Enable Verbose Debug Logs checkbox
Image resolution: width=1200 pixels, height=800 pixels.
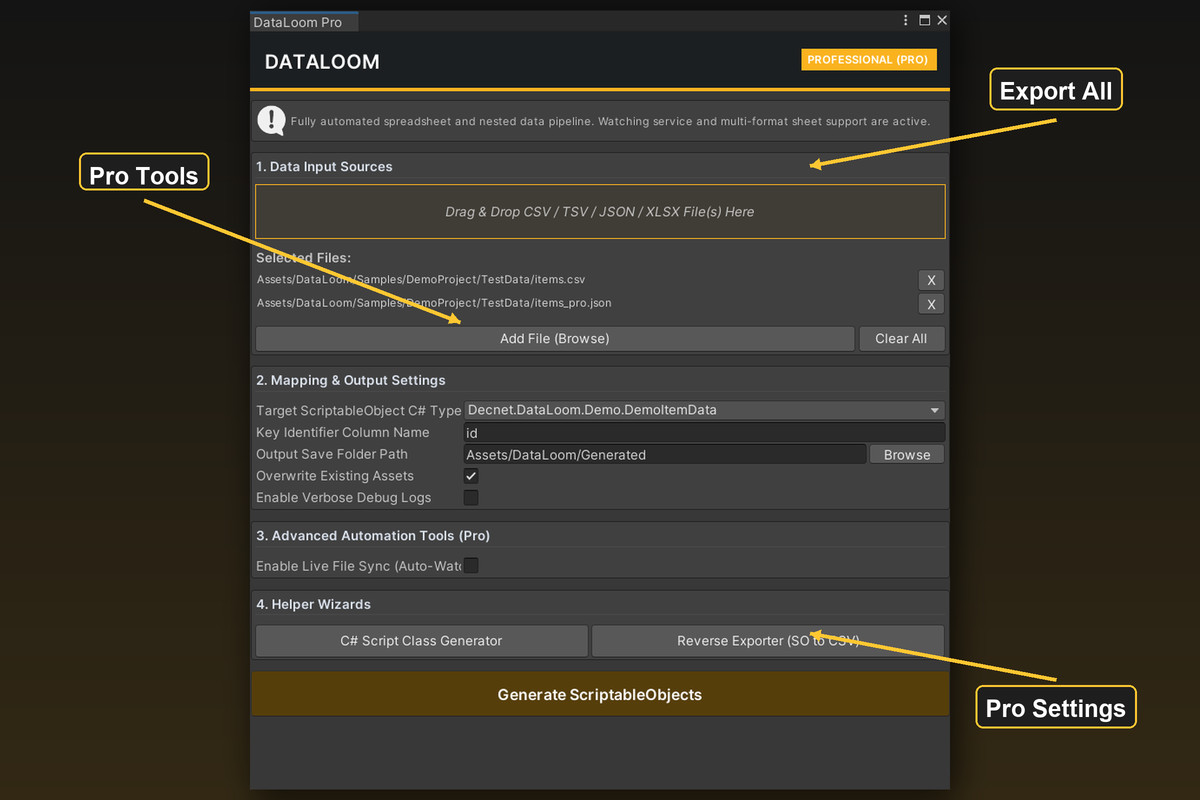point(471,497)
